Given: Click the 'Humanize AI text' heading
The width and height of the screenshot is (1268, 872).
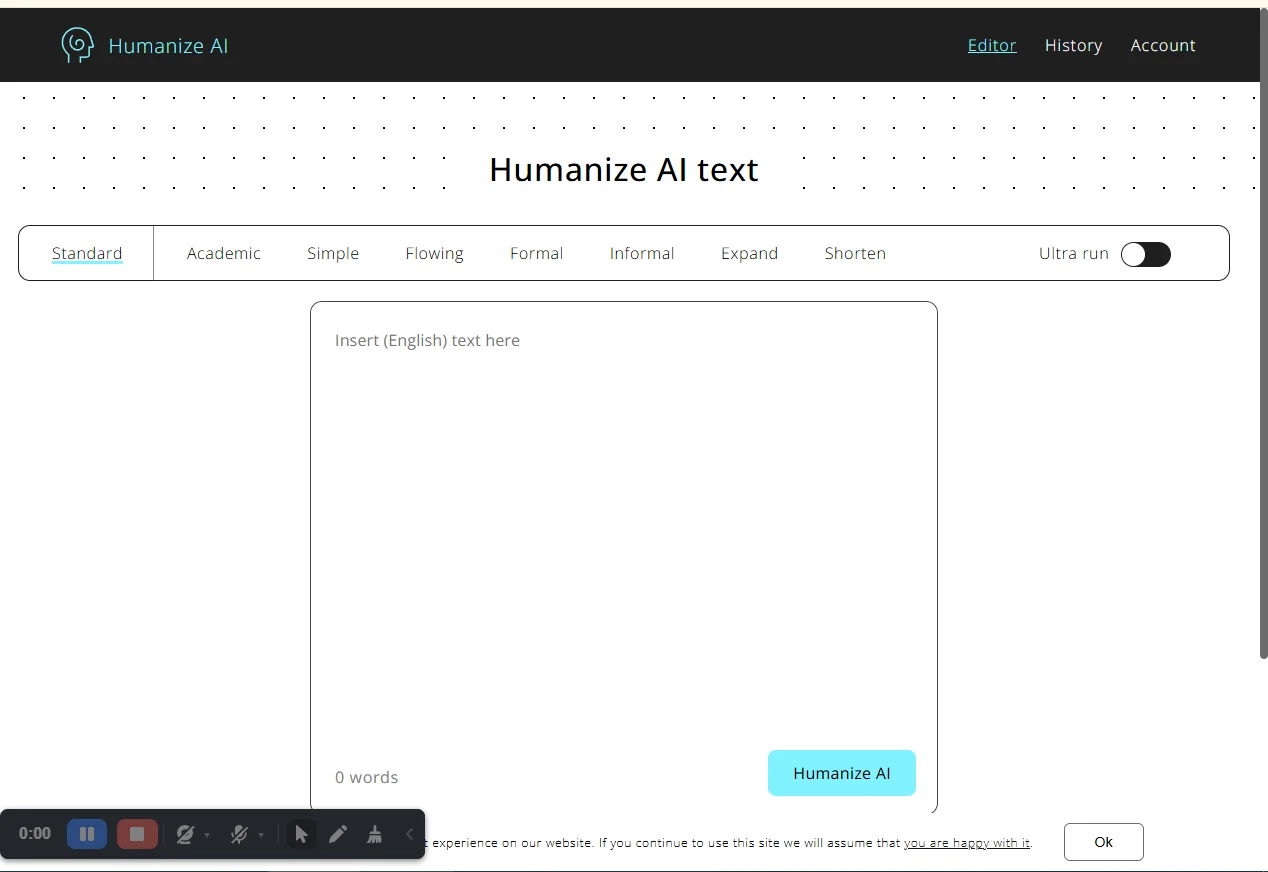Looking at the screenshot, I should [624, 169].
